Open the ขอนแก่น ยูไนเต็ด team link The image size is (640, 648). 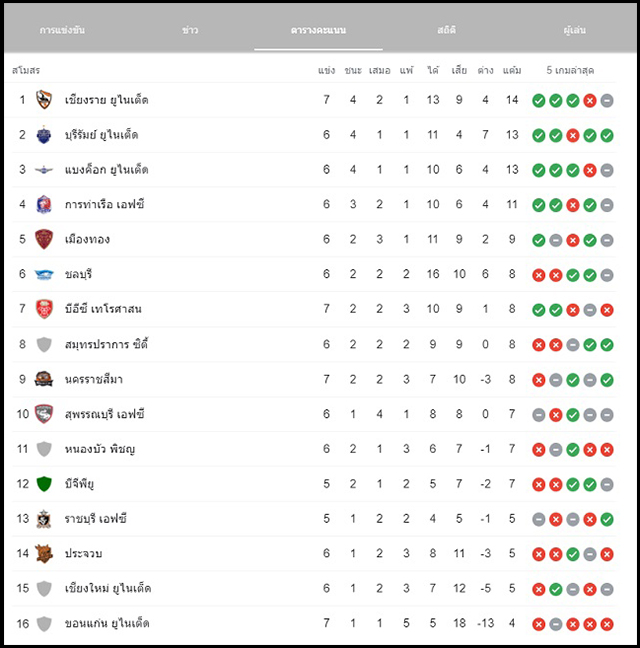coord(107,623)
